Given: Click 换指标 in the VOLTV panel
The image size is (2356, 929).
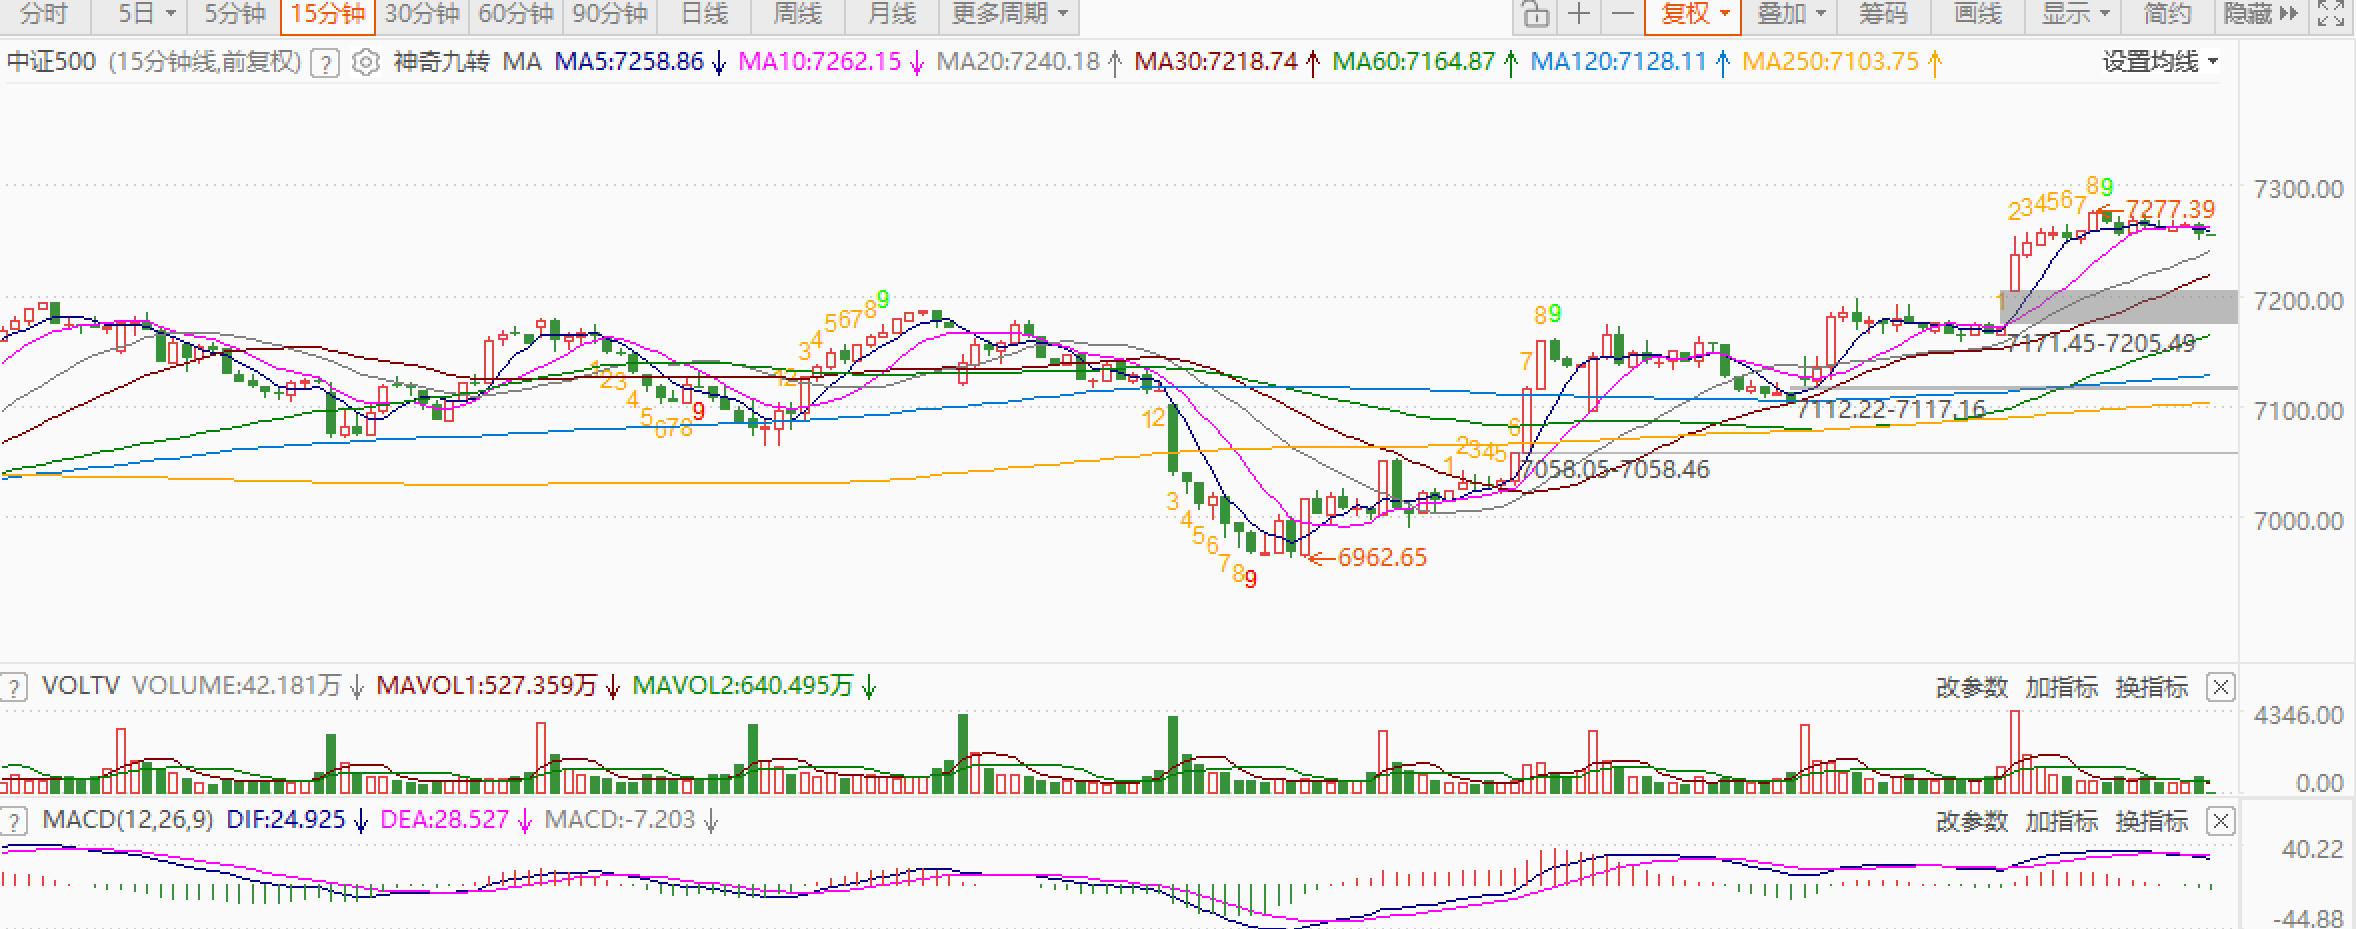Looking at the screenshot, I should (2151, 687).
